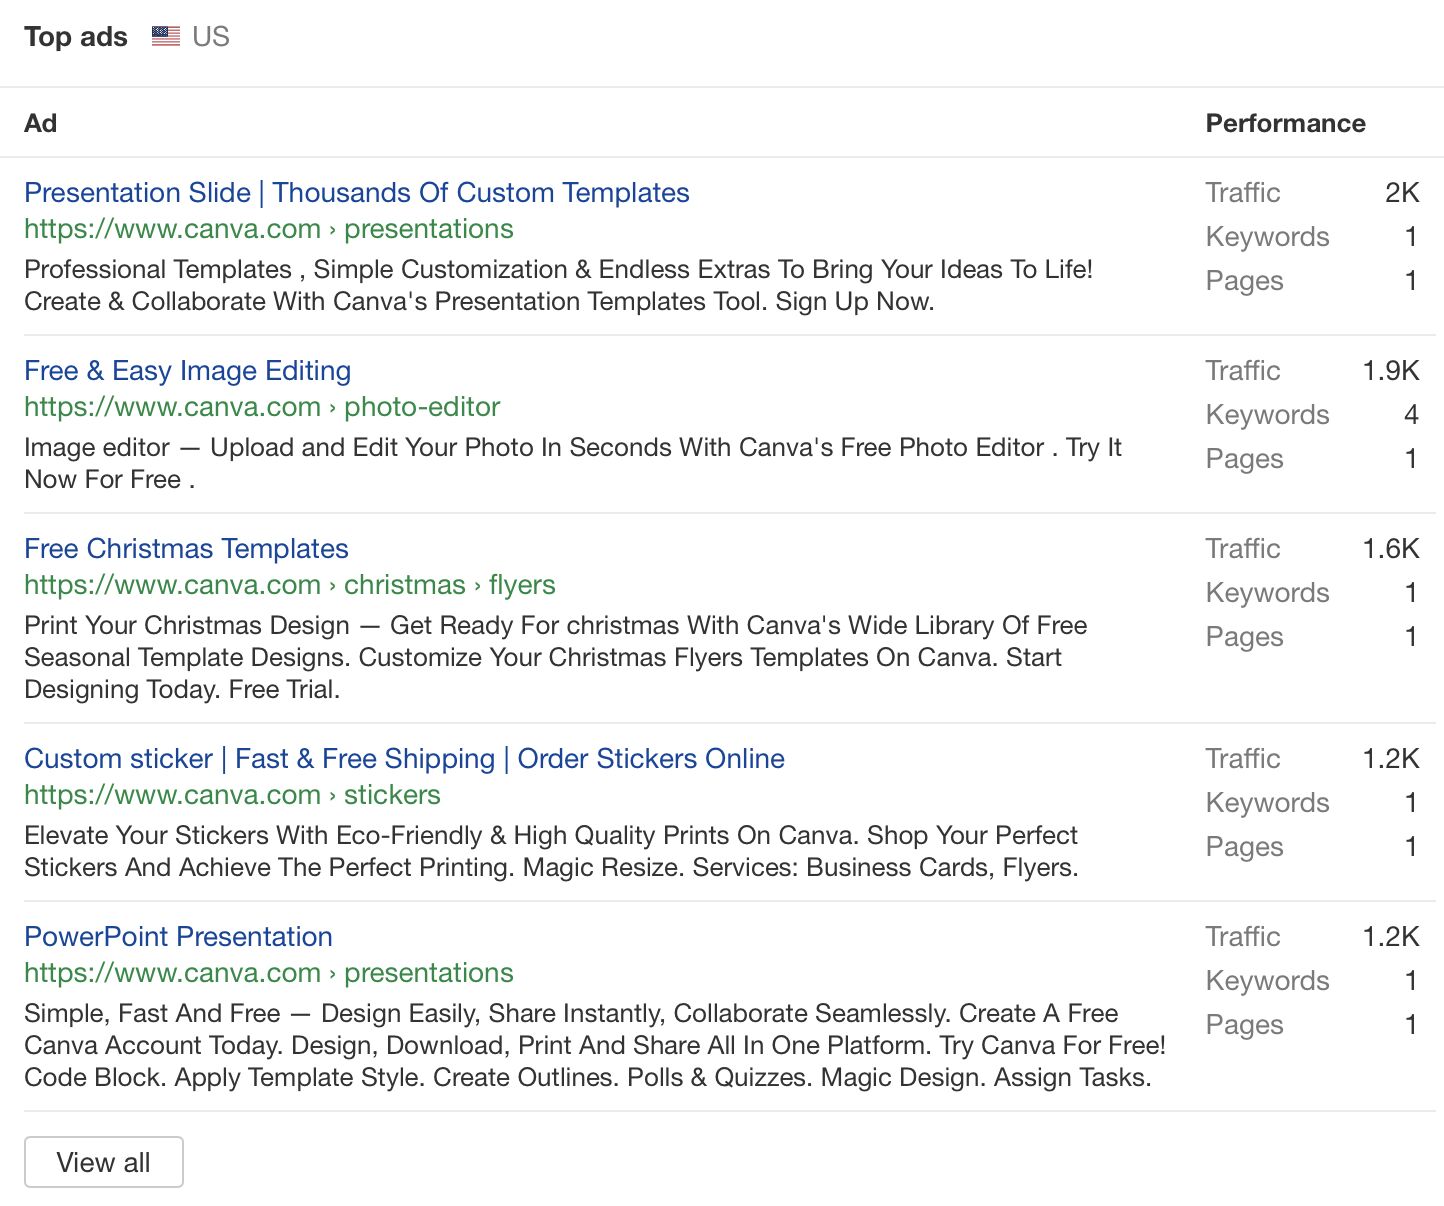Select the 2K Traffic value
Screen dimensions: 1444x1206
tap(1399, 192)
